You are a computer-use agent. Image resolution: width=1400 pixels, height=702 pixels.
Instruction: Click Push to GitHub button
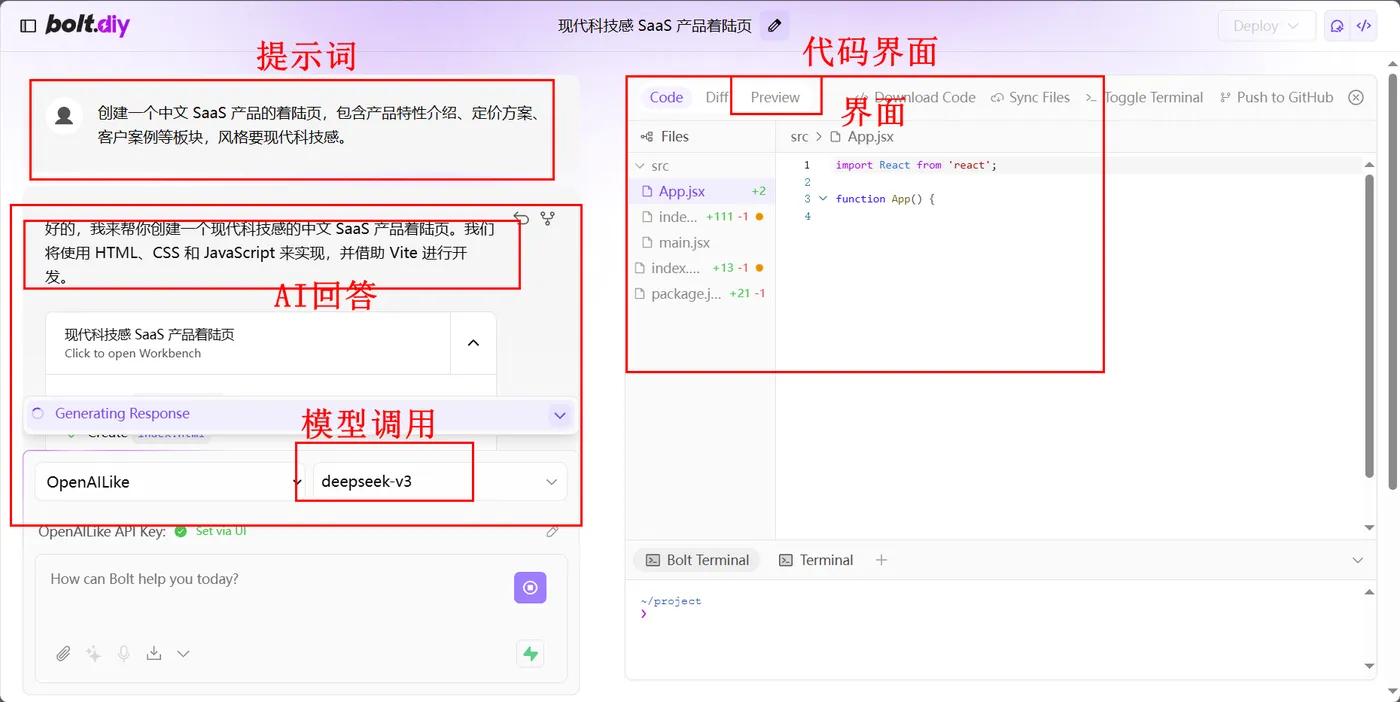1276,97
